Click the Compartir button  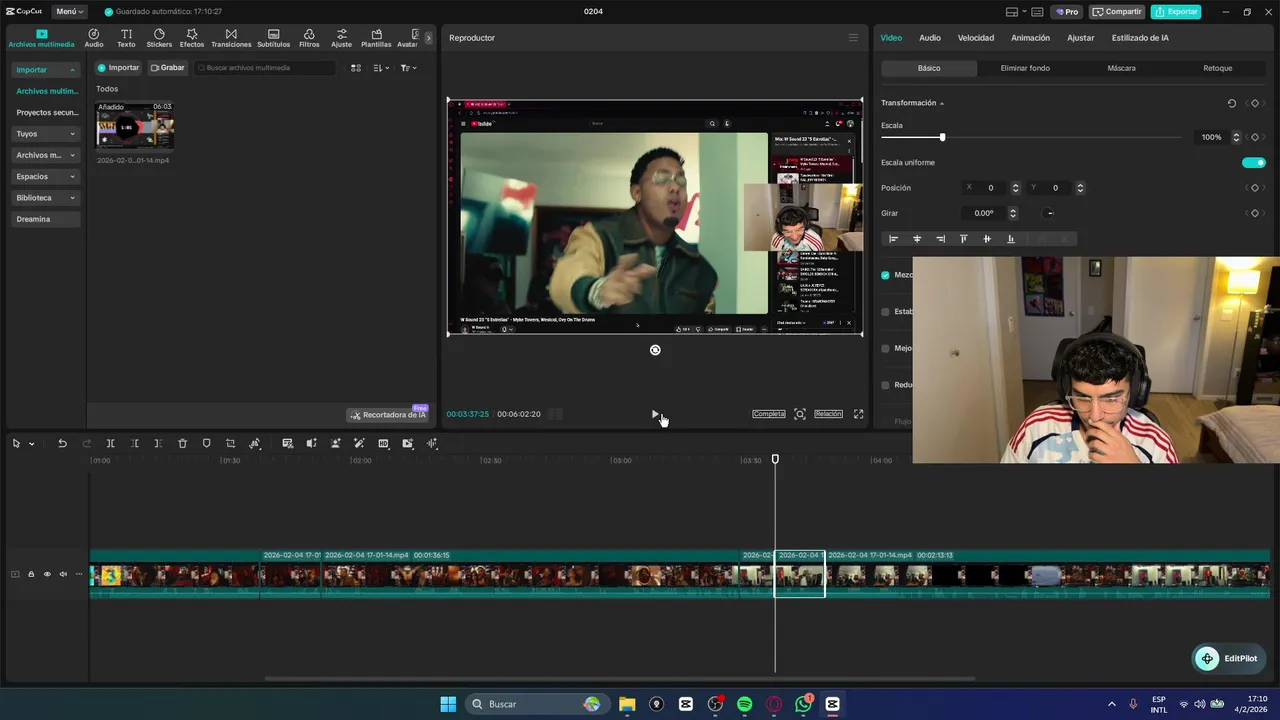pyautogui.click(x=1117, y=12)
